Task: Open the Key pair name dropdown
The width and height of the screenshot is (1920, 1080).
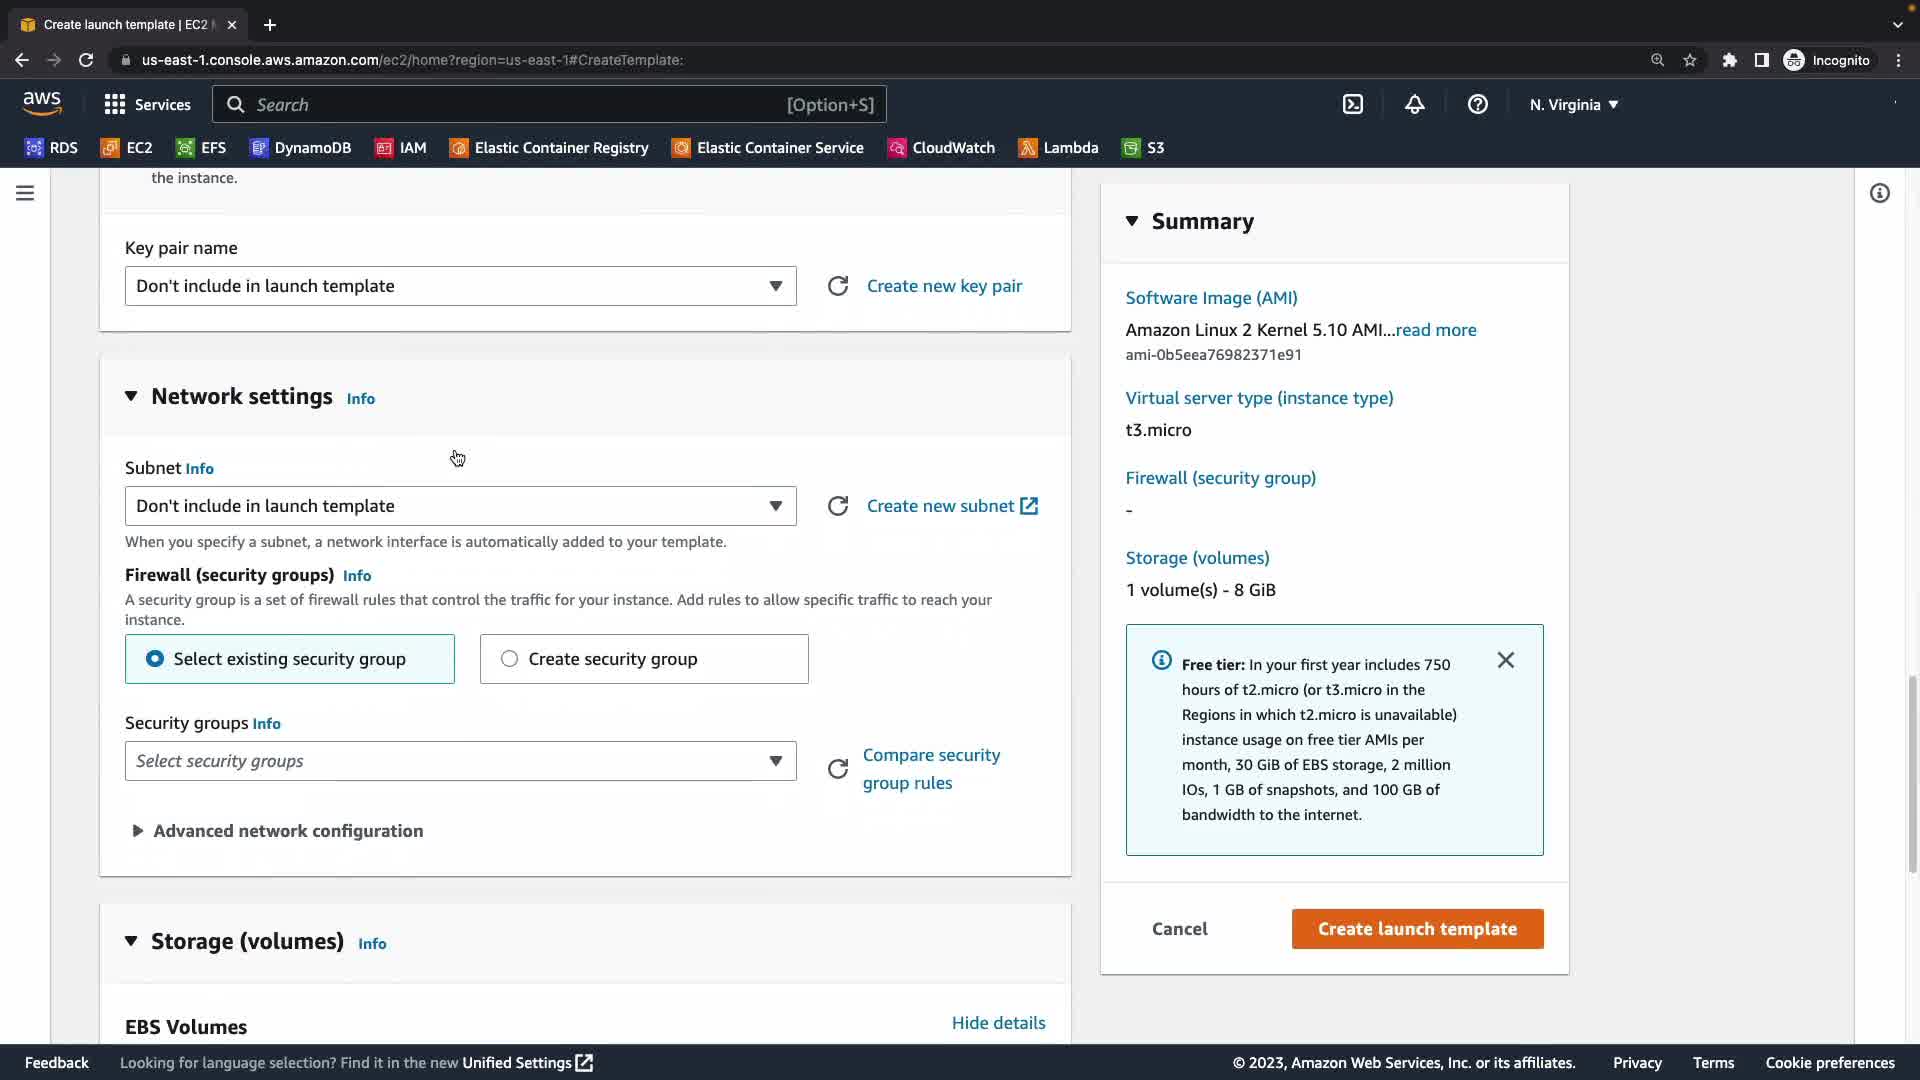Action: 460,286
